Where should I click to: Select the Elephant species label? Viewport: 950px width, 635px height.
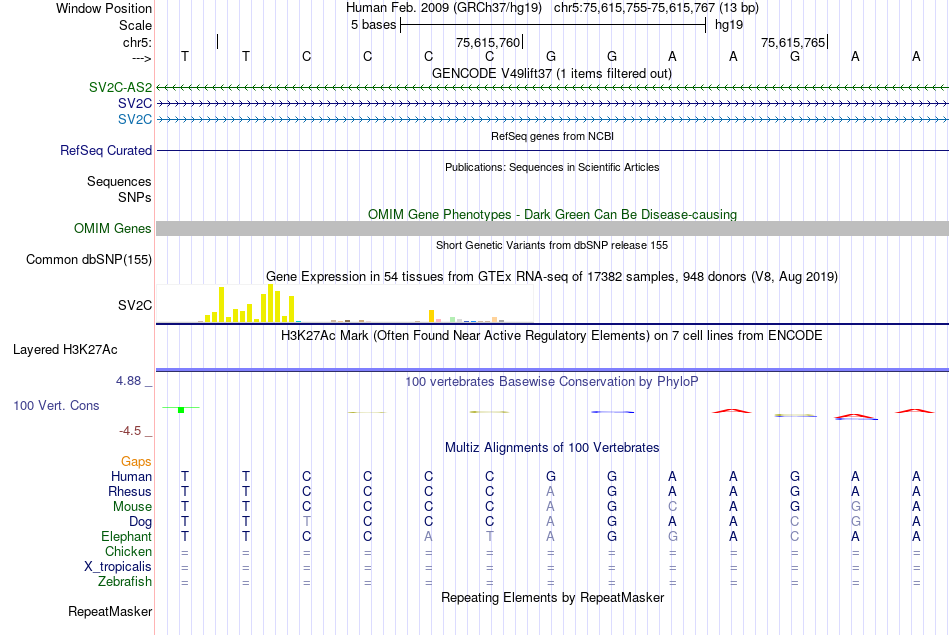pos(126,536)
